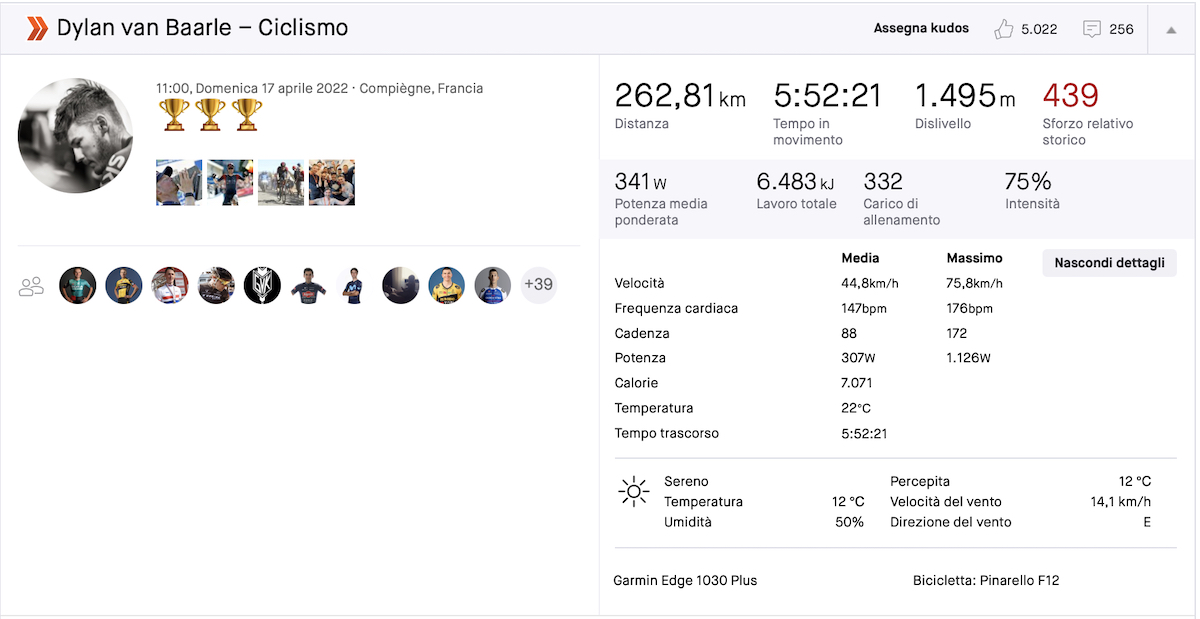Screen dimensions: 1200x619
Task: Open Dylan van Baarle's profile picture
Action: pos(76,135)
